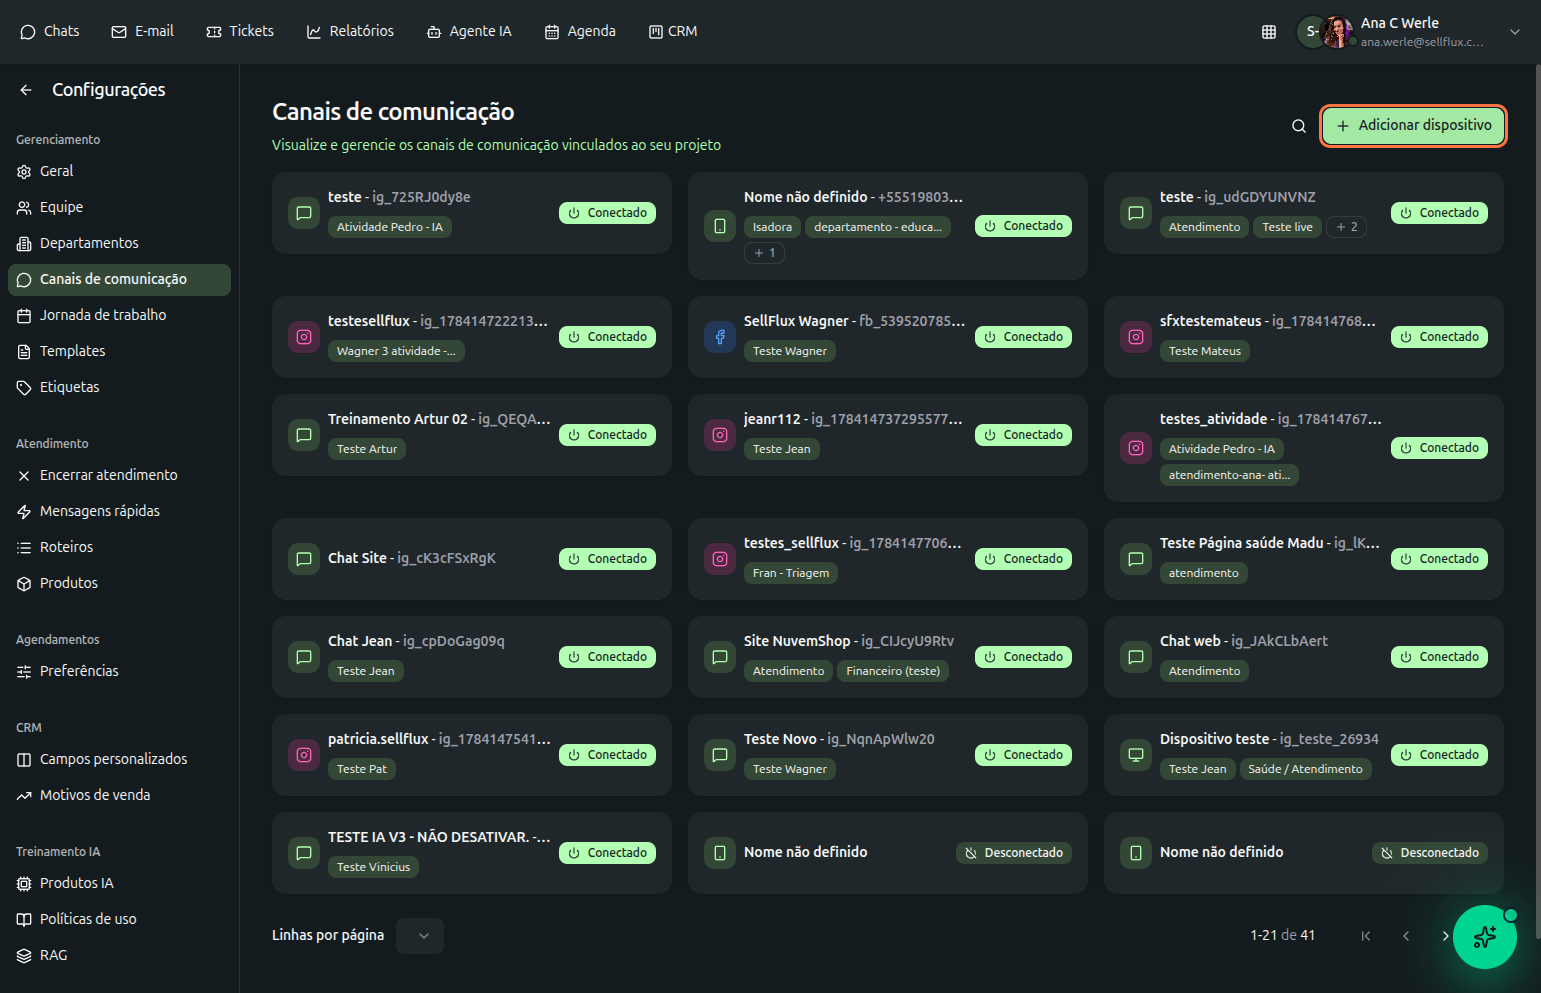
Task: Open the floating AI sparkle assistant button
Action: 1484,937
